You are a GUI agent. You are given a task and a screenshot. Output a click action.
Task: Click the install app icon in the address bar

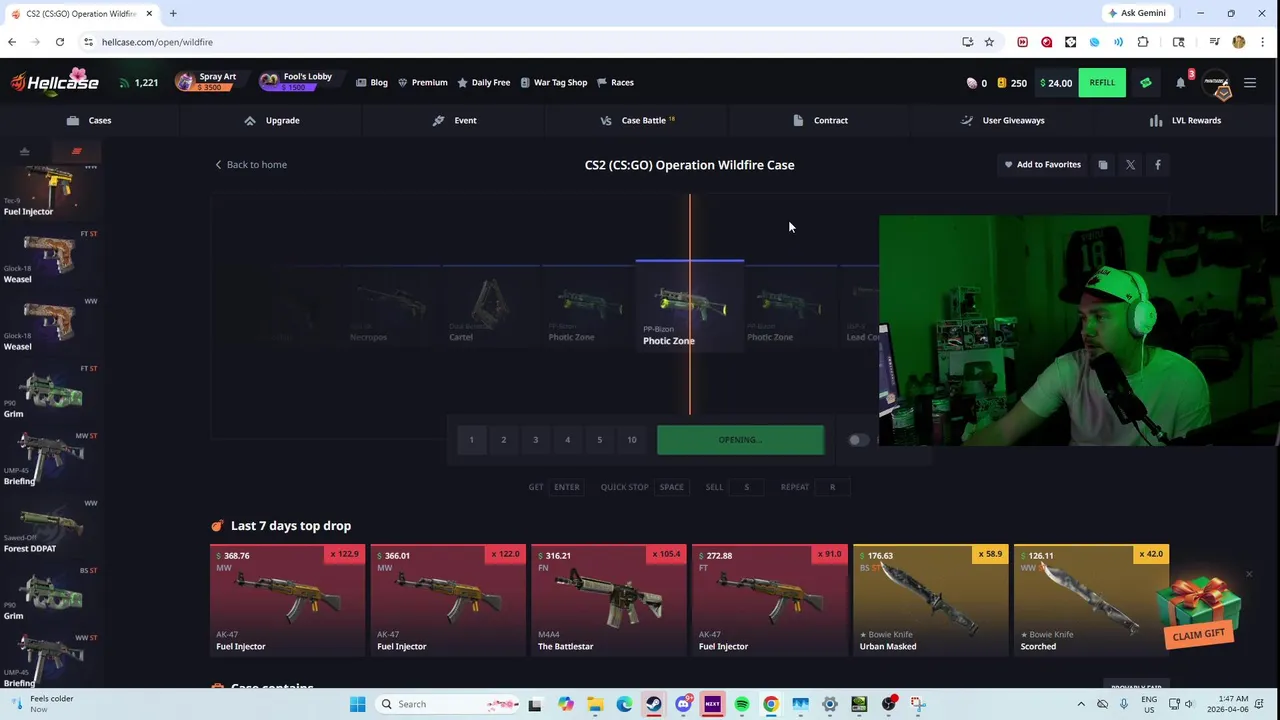[x=967, y=42]
